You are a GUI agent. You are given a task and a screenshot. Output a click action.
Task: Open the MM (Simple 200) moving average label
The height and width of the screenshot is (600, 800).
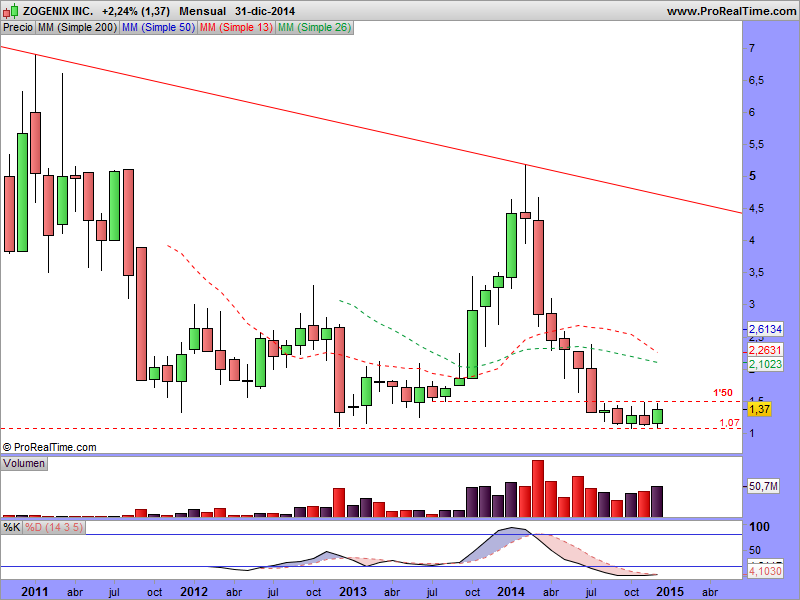point(77,28)
